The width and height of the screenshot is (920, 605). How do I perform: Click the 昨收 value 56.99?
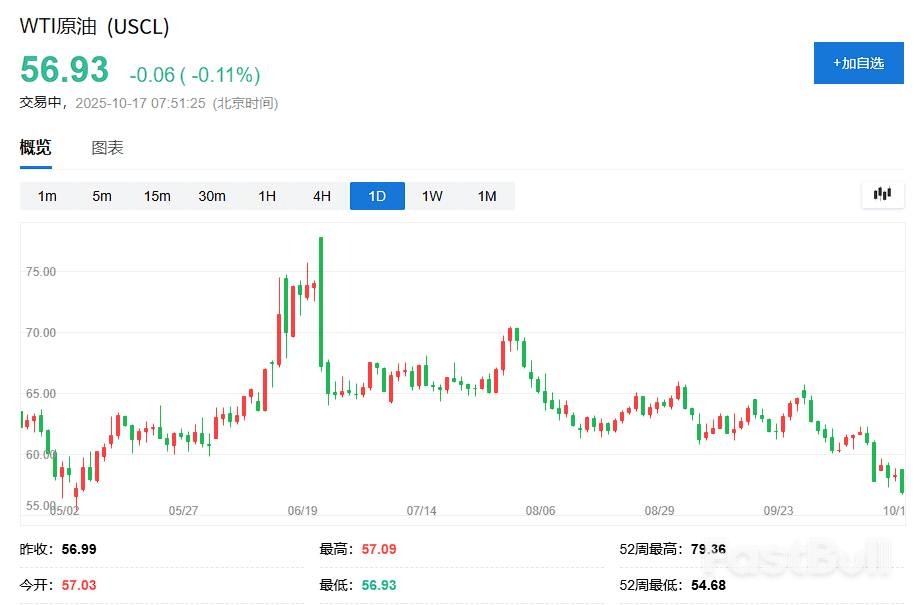pos(76,548)
